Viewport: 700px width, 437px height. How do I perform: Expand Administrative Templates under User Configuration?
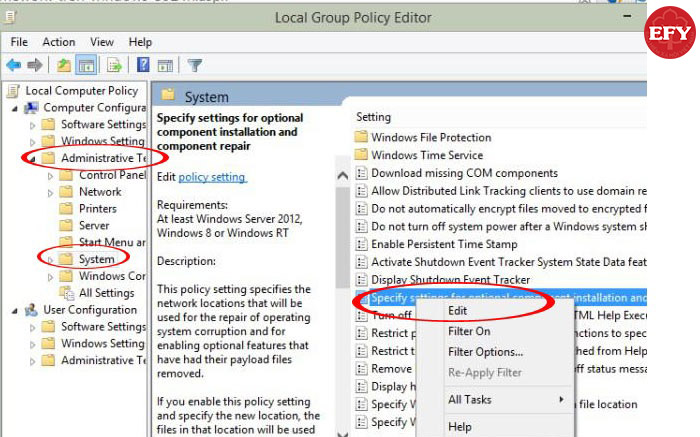click(32, 361)
